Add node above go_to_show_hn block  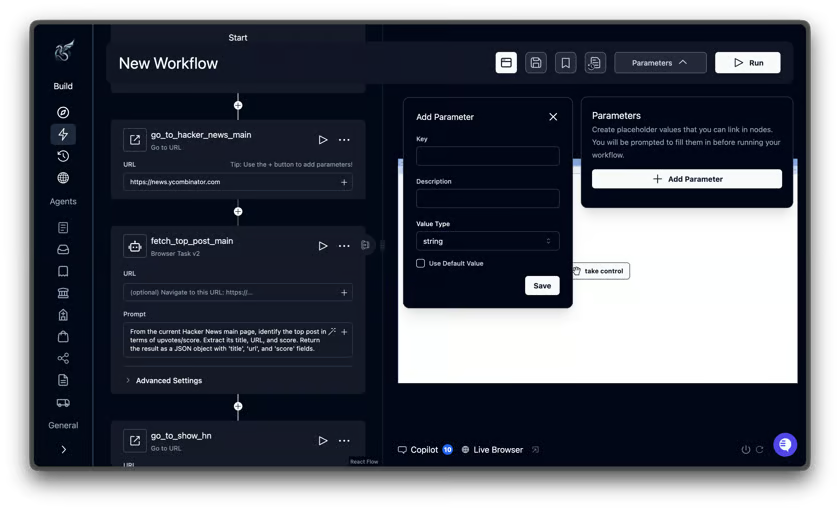pos(238,406)
